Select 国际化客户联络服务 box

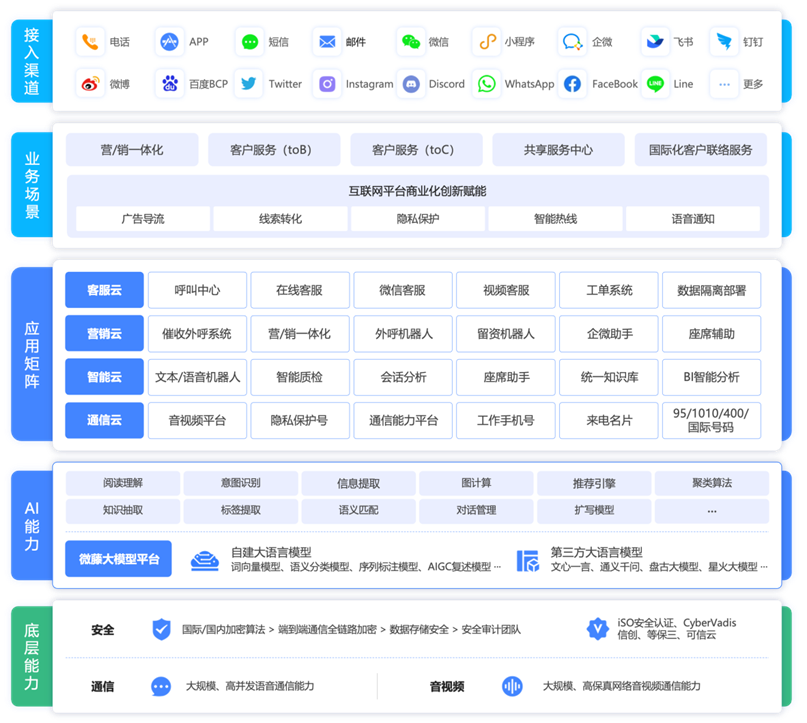pyautogui.click(x=700, y=150)
